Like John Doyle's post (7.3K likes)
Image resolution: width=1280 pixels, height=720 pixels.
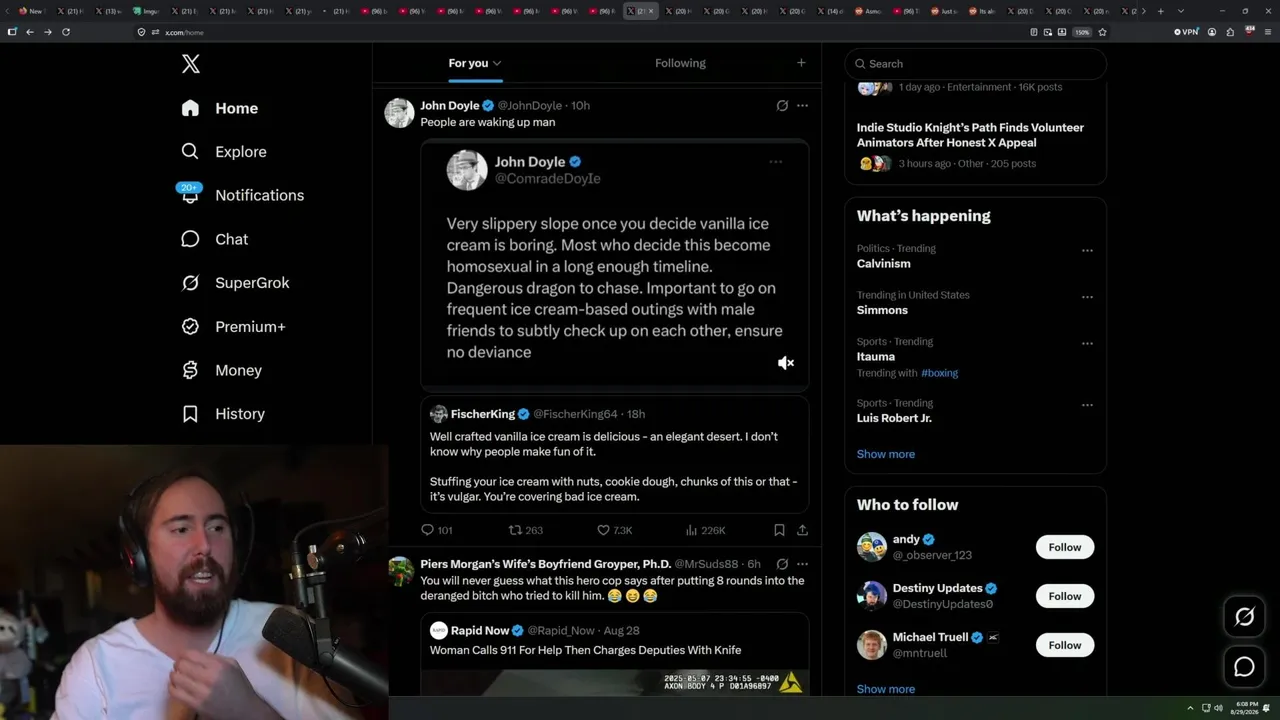(614, 530)
